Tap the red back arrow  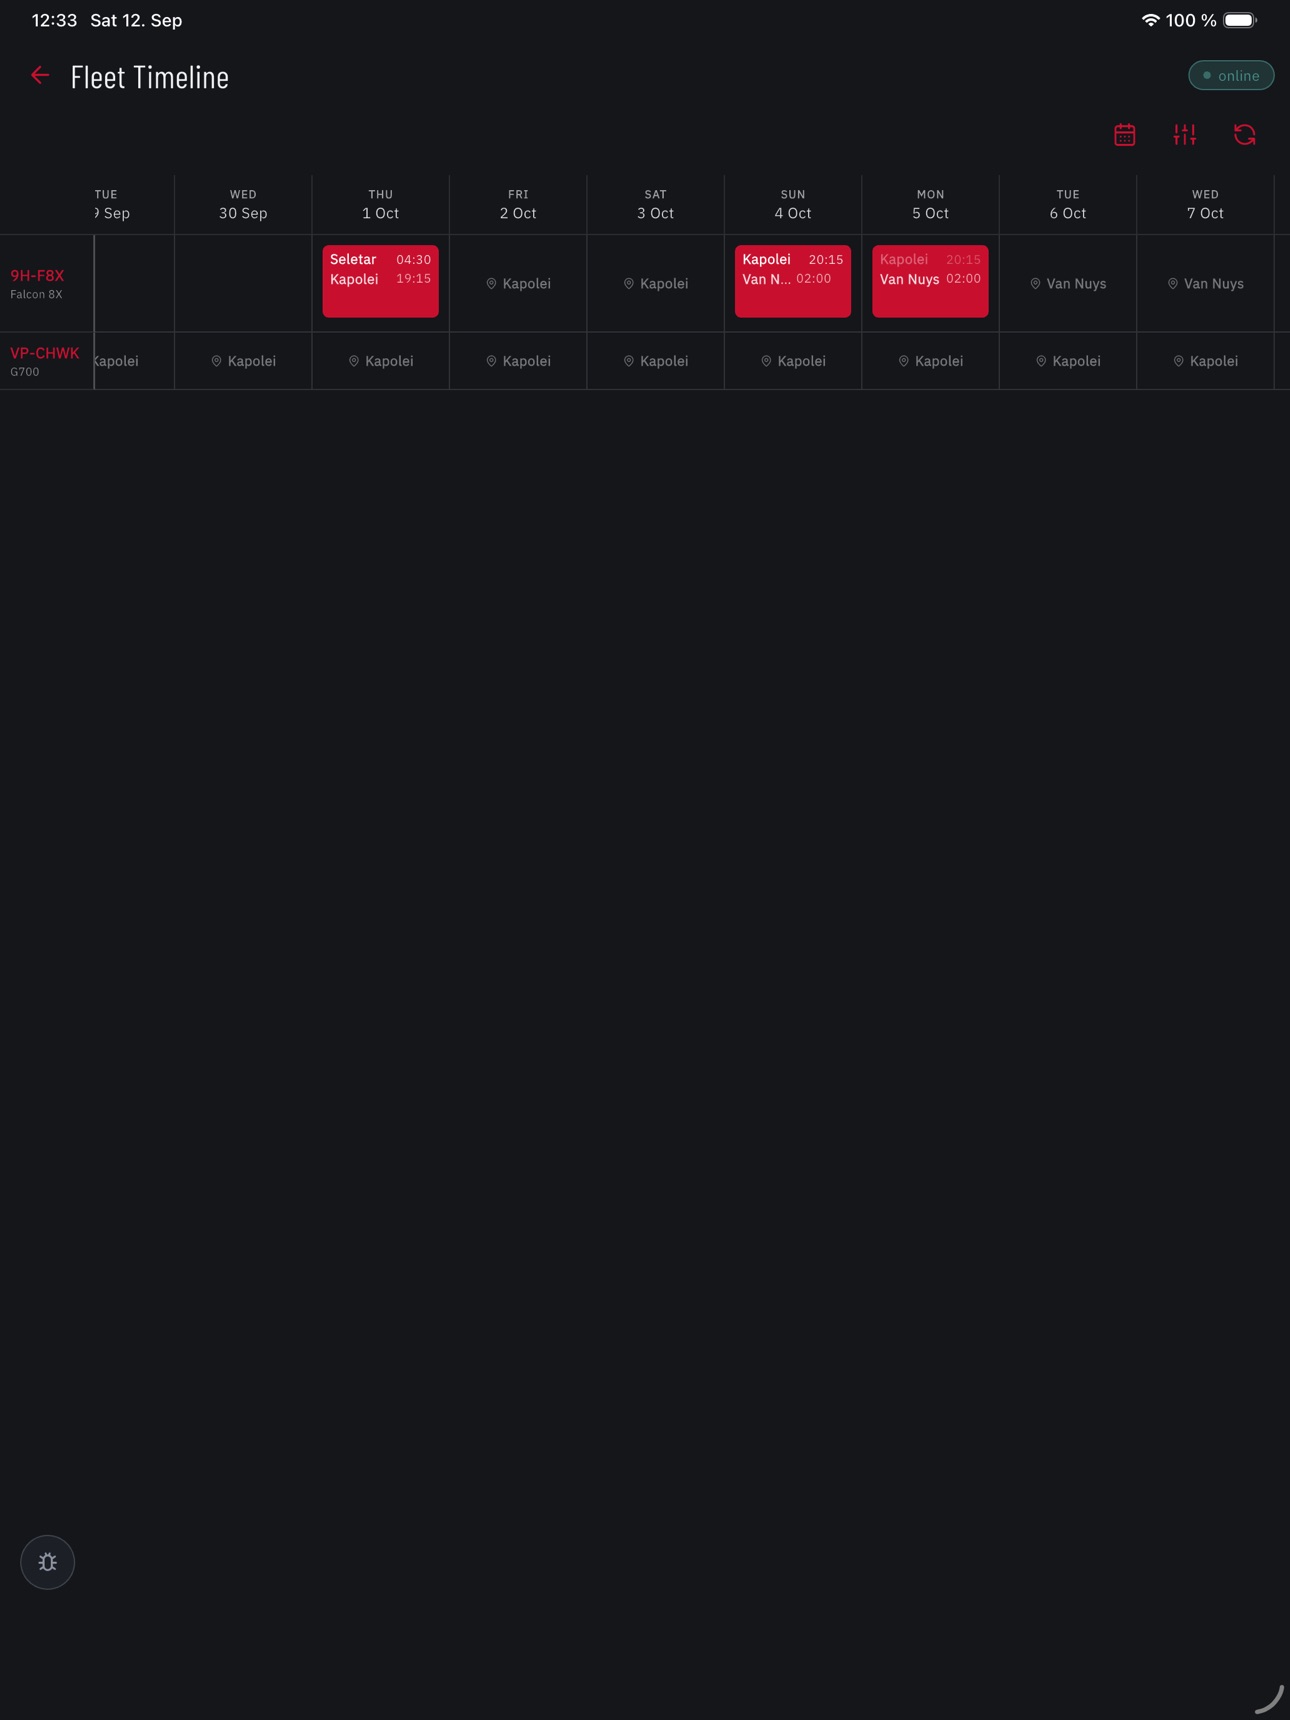[40, 76]
